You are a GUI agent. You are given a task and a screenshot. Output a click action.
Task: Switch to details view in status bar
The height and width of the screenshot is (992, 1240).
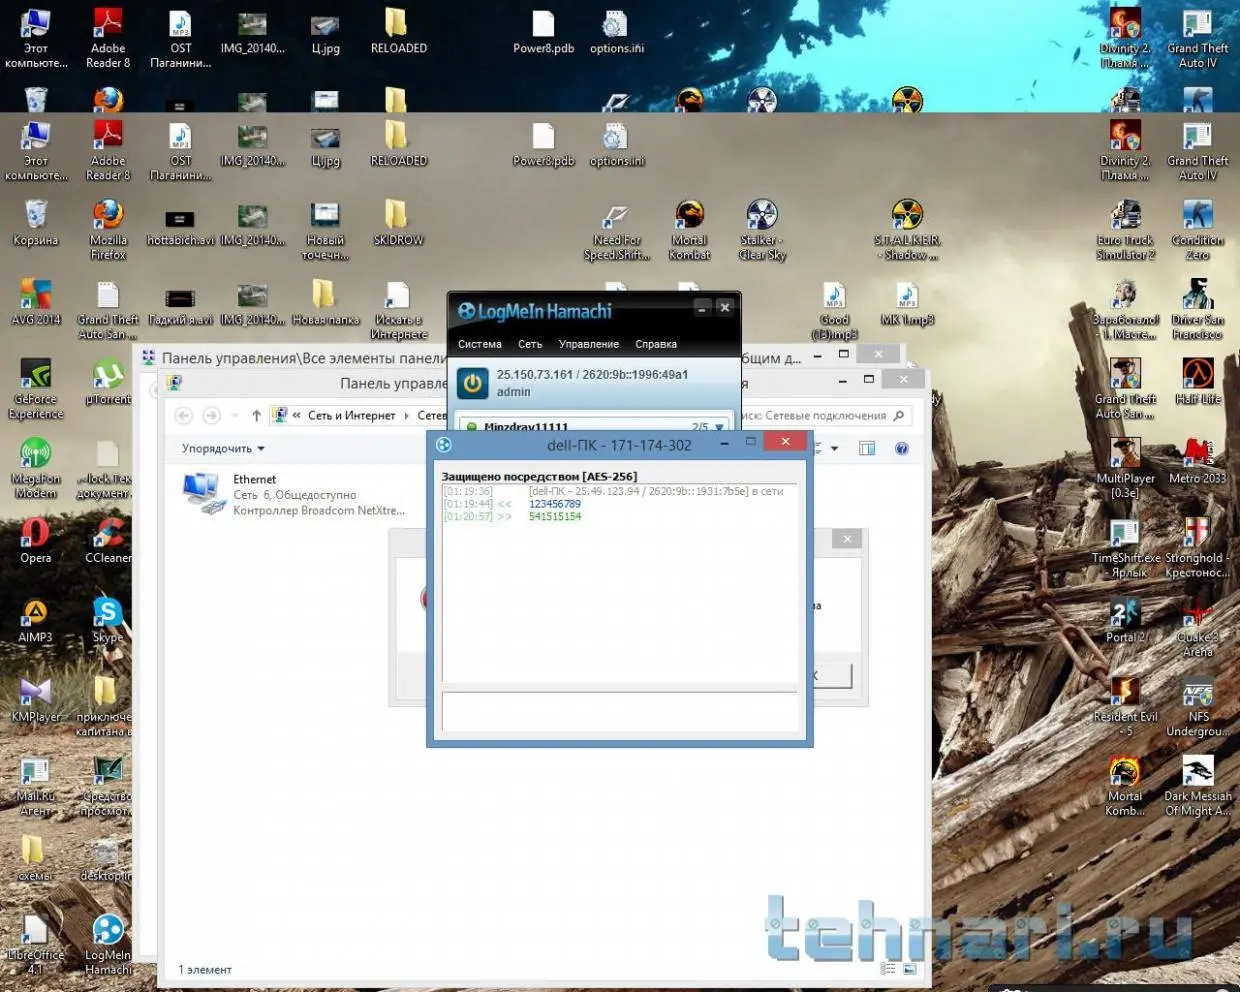[x=888, y=969]
